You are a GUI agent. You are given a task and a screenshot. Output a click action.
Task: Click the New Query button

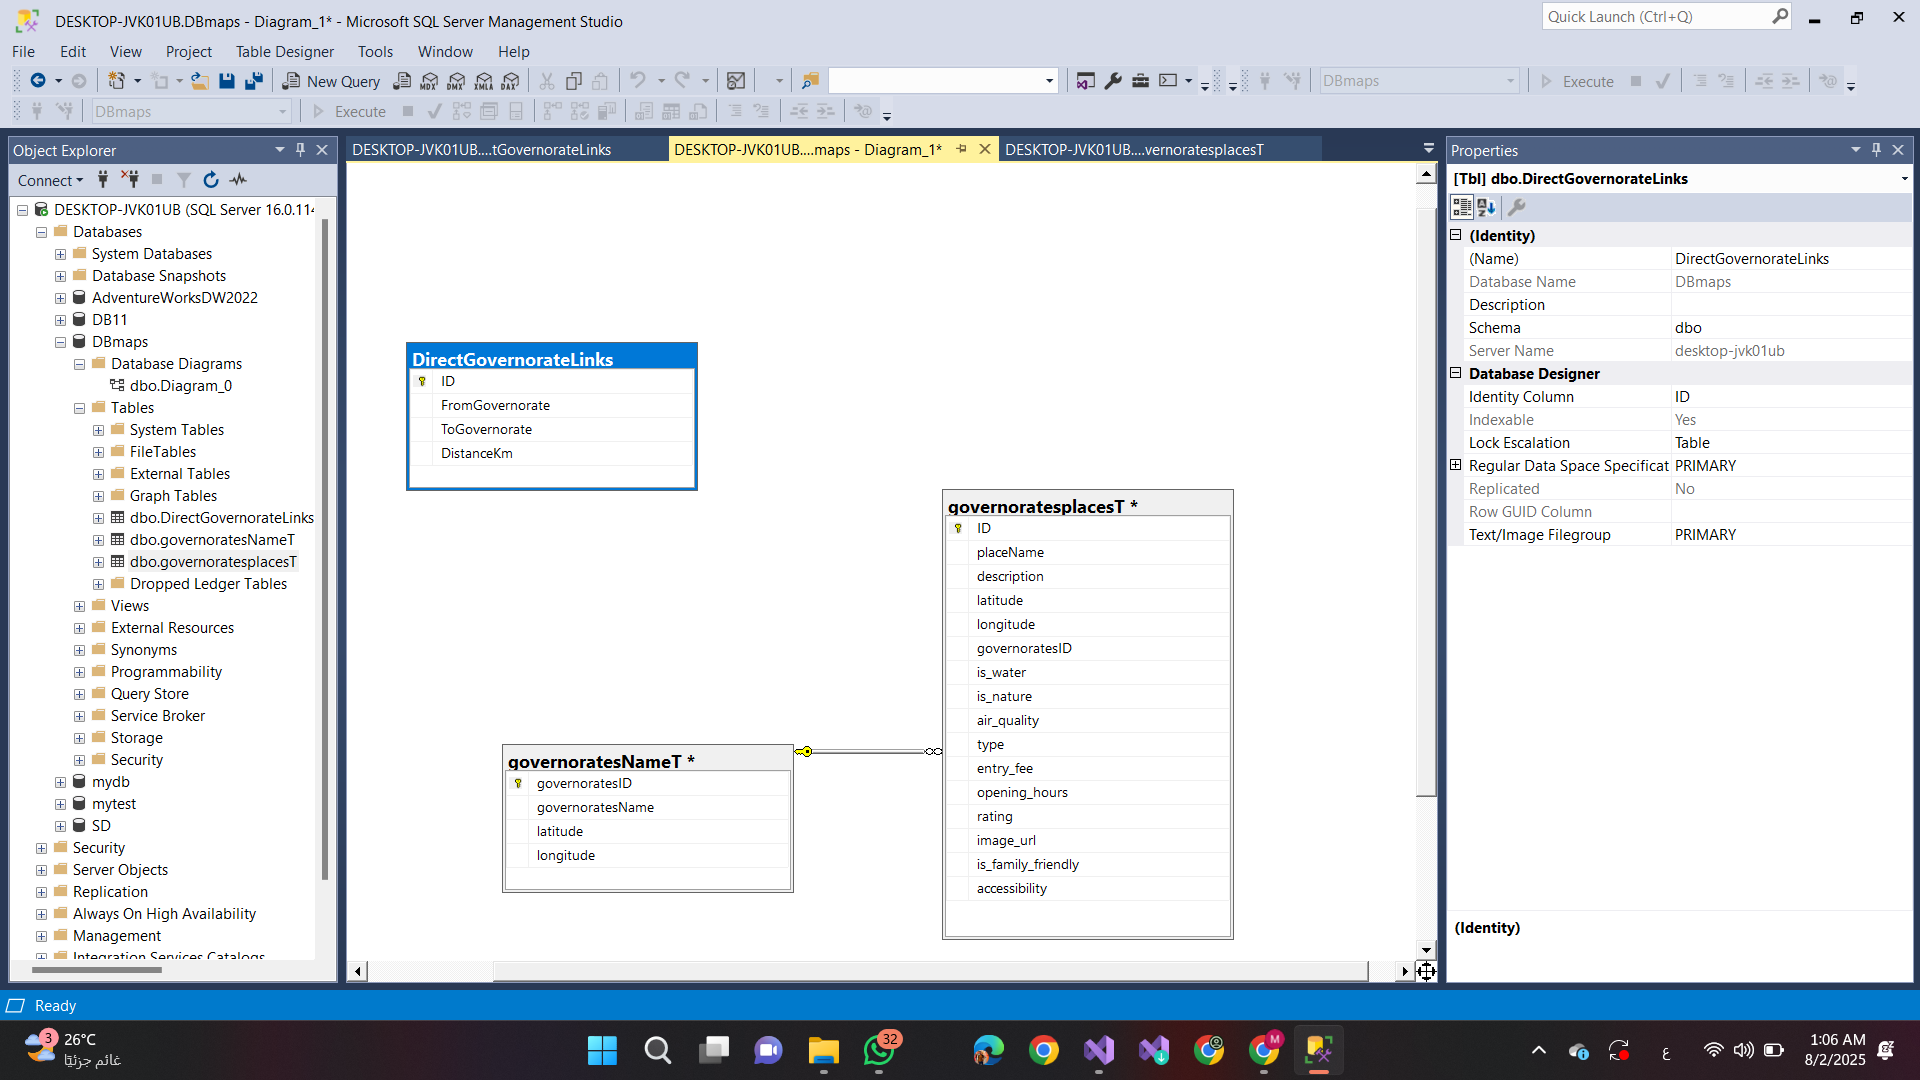point(332,81)
